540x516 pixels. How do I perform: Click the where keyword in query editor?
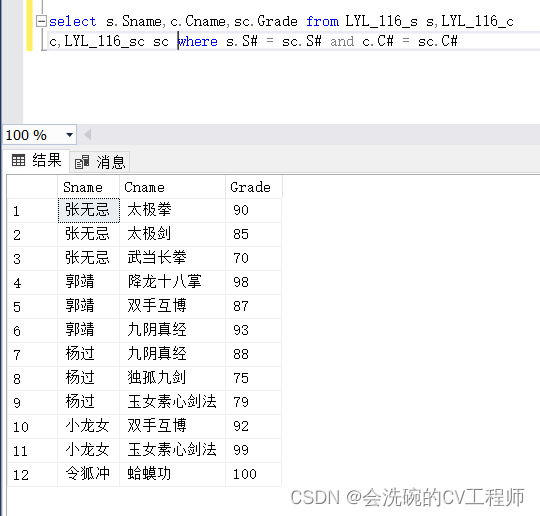click(x=198, y=42)
